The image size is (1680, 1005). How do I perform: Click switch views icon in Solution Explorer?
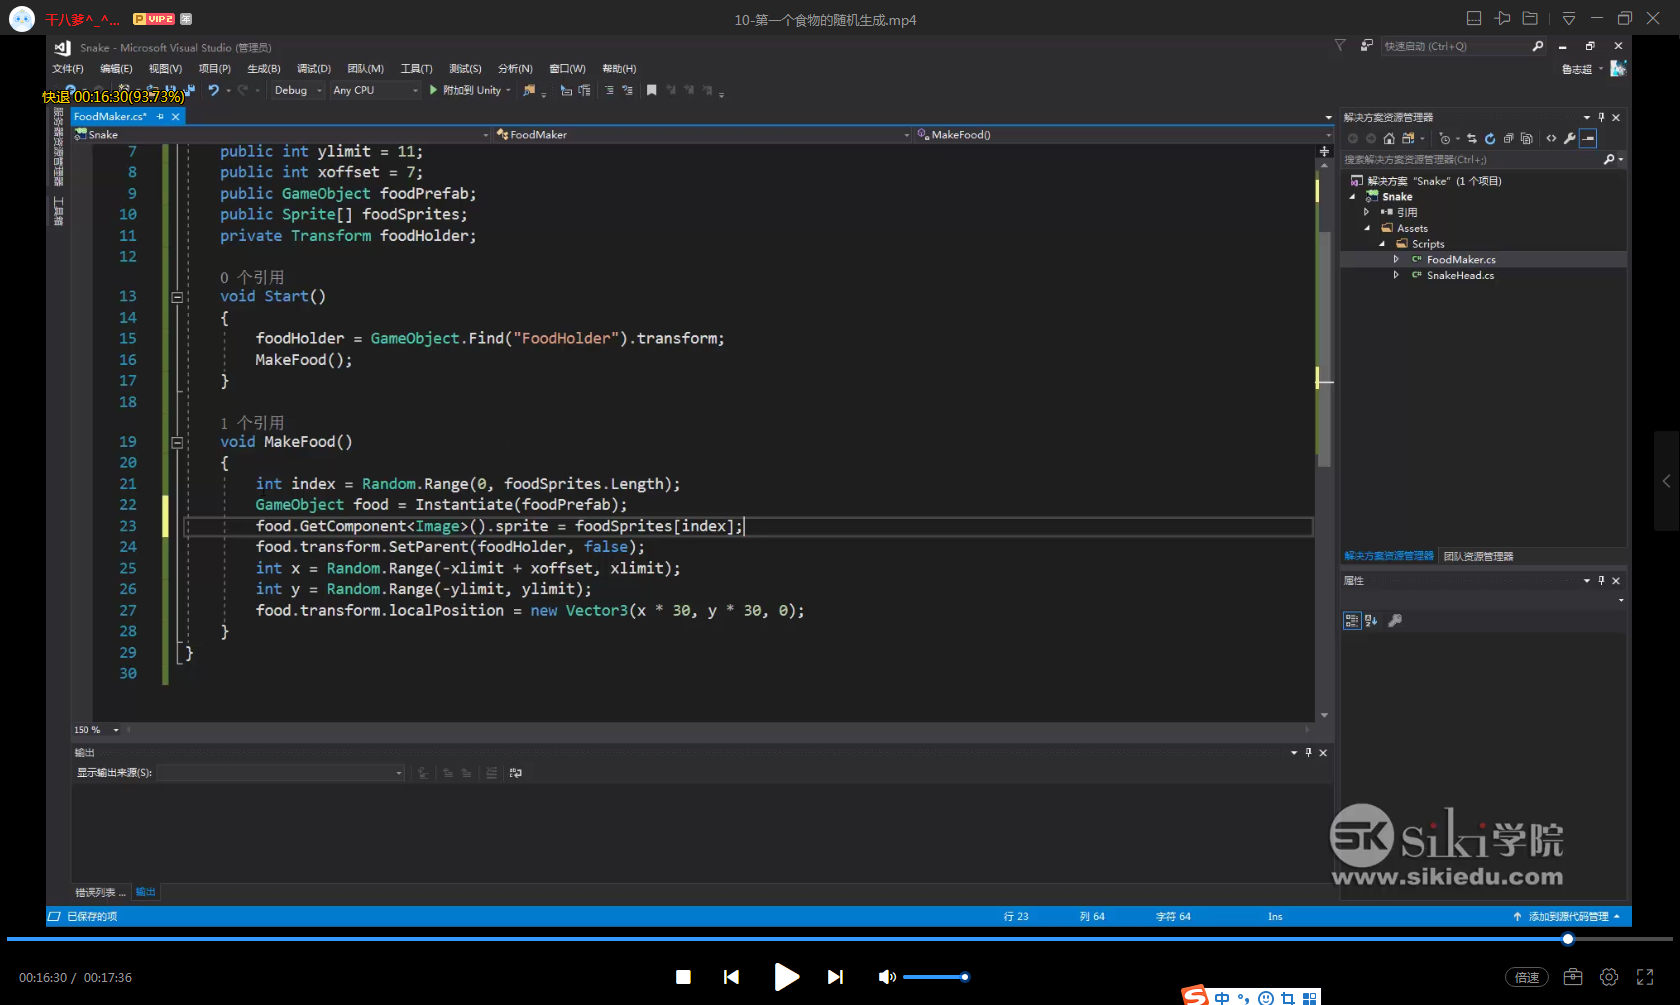click(x=1408, y=139)
